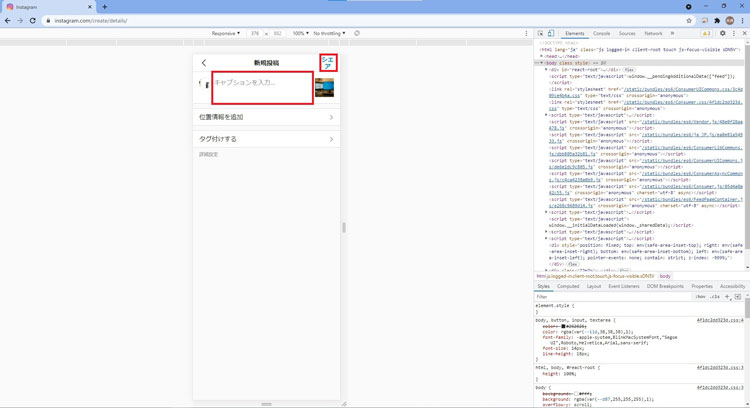Expand the head element node
750x408 pixels.
point(541,56)
